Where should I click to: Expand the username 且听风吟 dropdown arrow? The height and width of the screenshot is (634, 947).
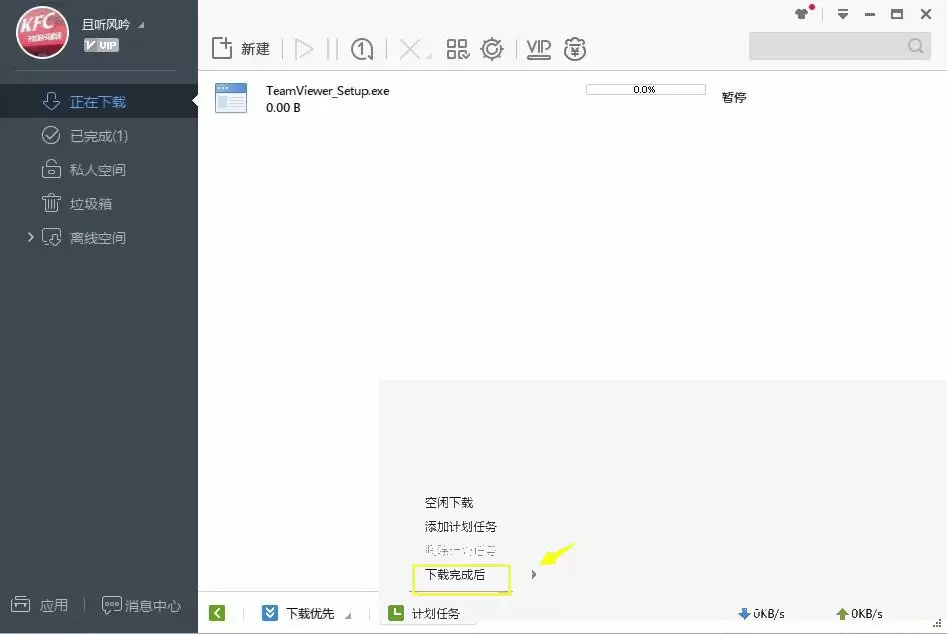pyautogui.click(x=141, y=25)
